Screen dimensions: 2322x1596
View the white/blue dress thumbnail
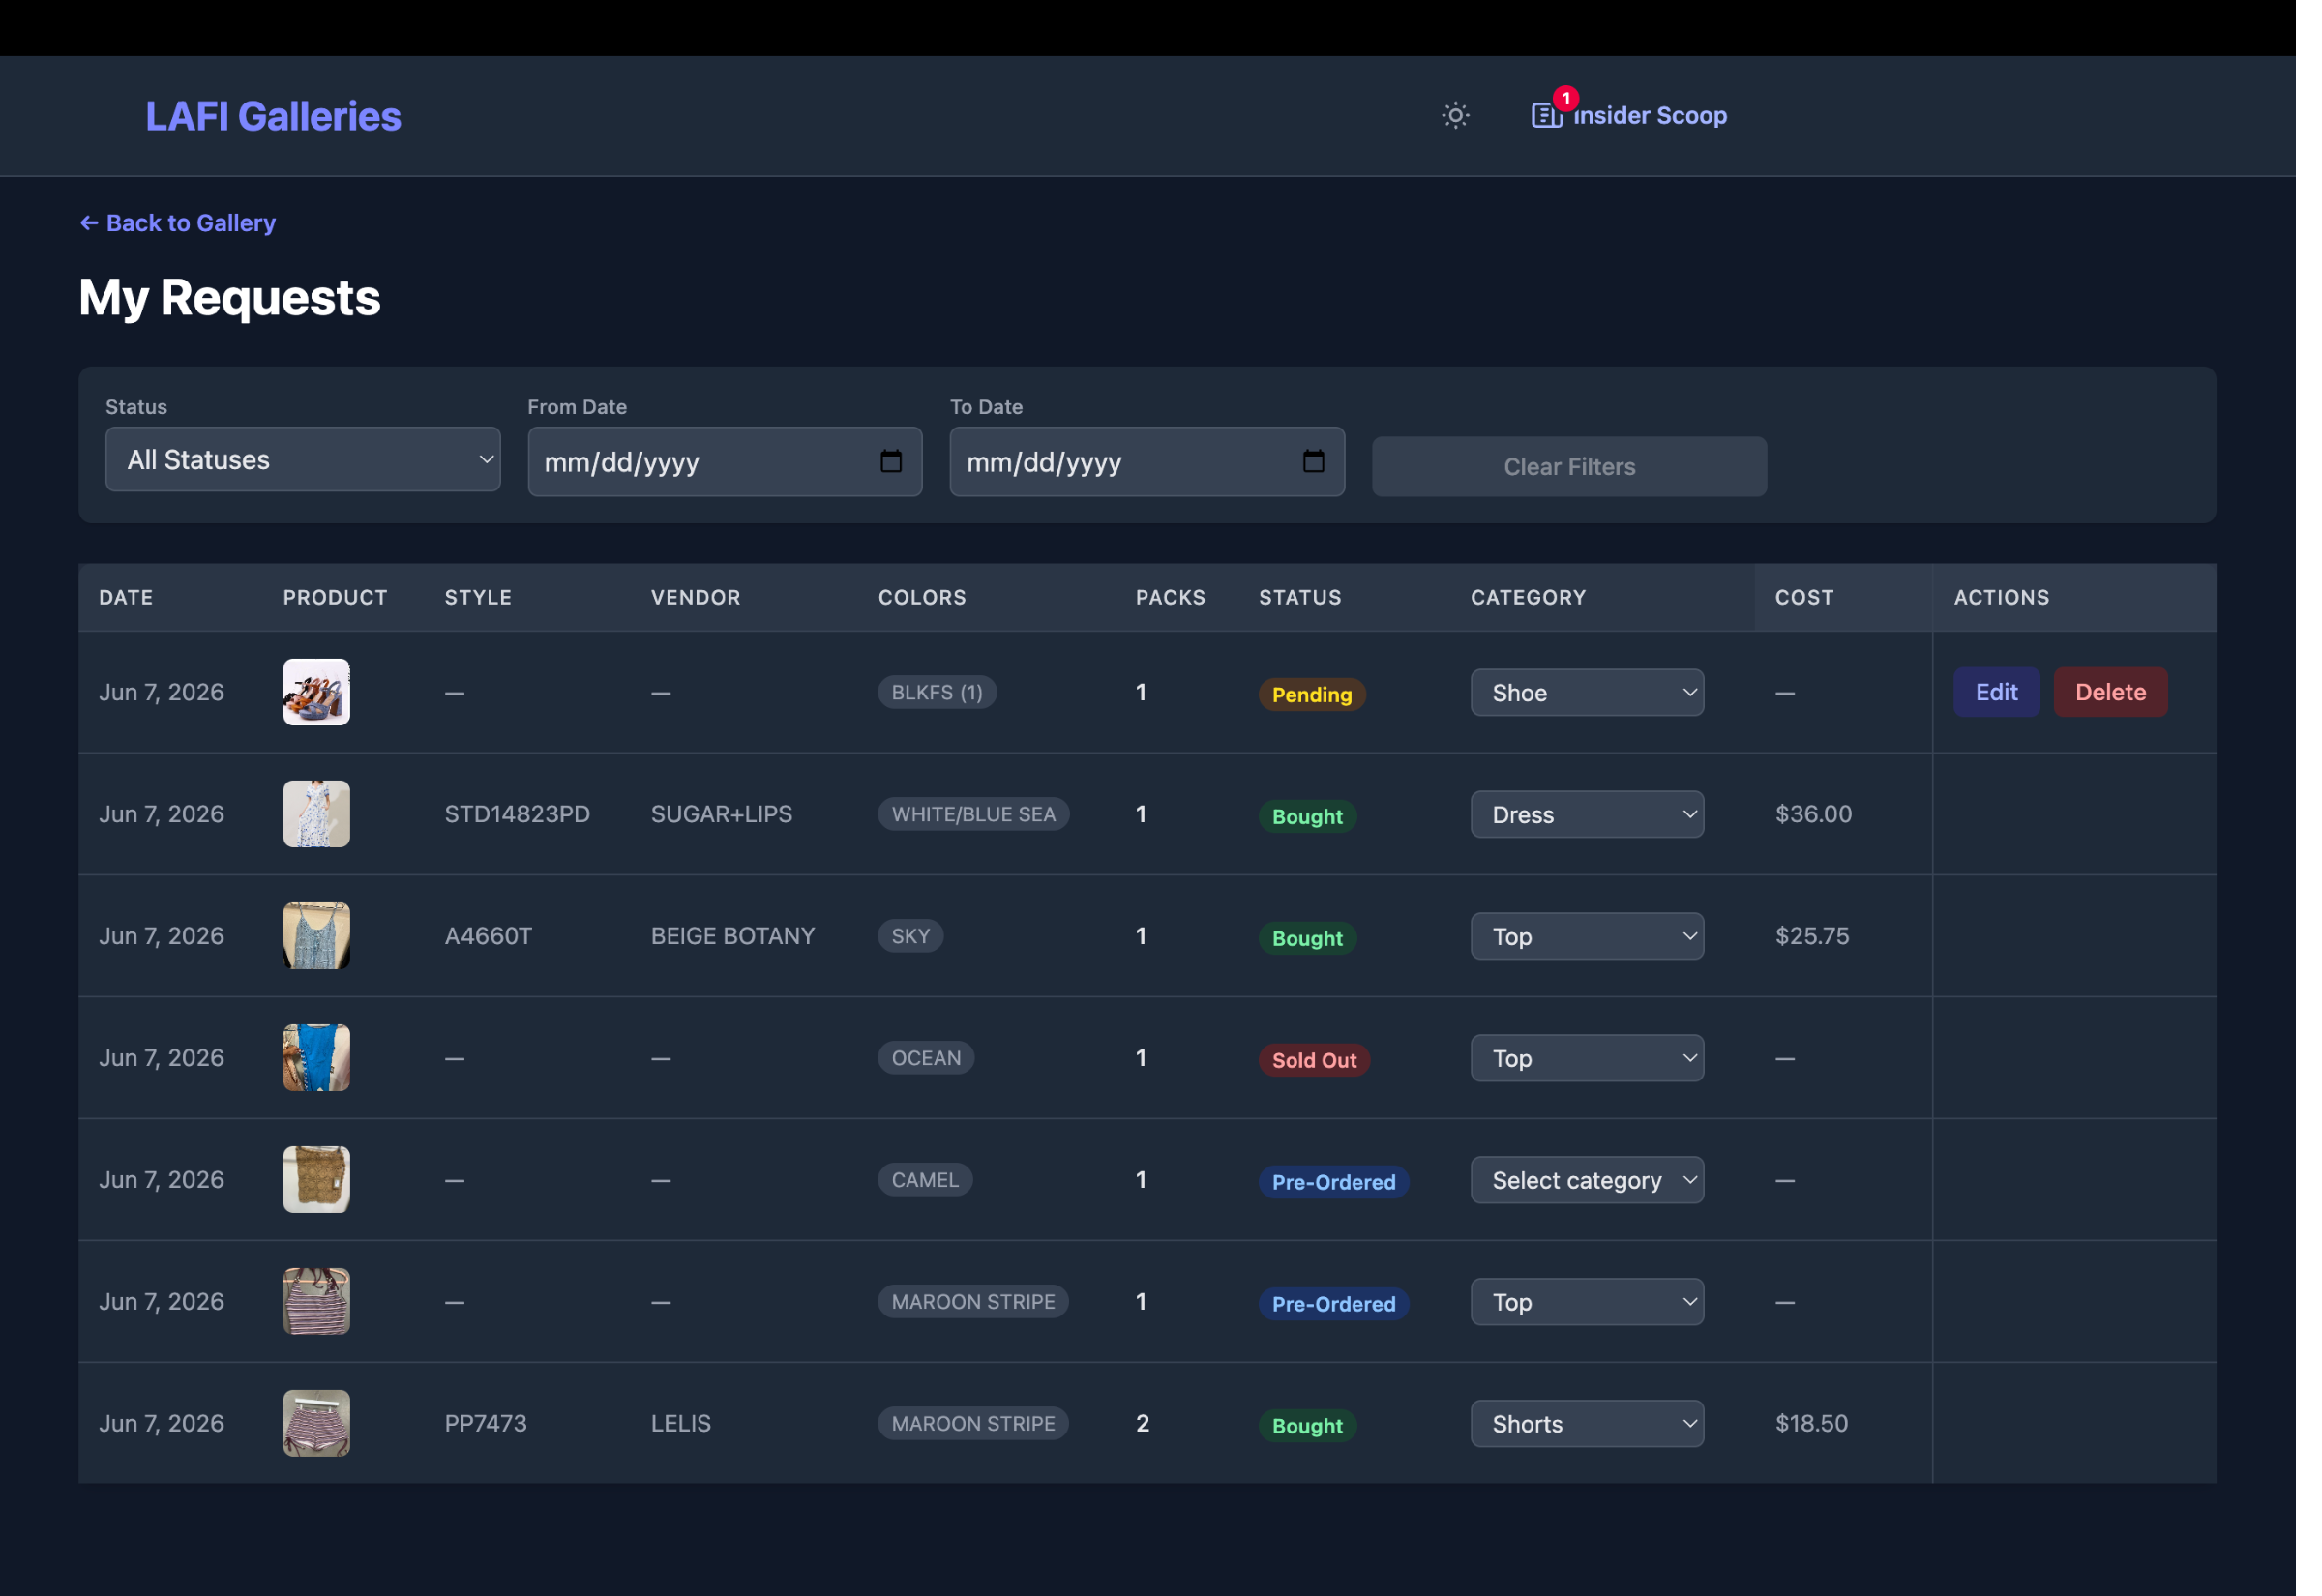pyautogui.click(x=316, y=814)
